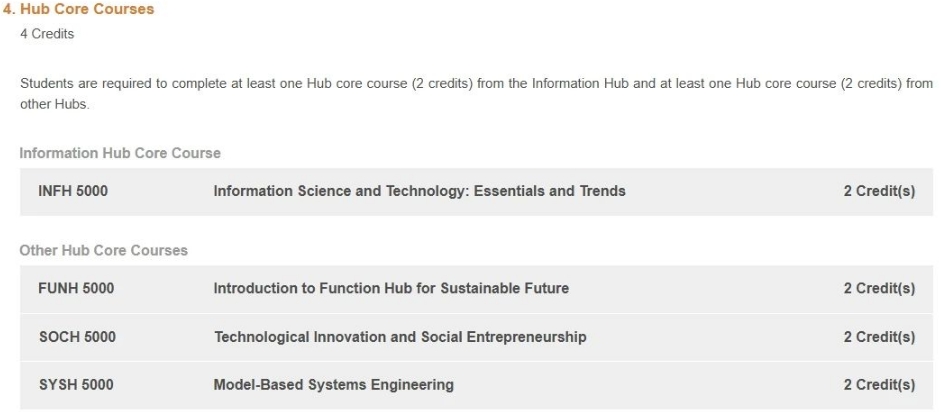The width and height of the screenshot is (941, 412).
Task: Open the SOCH 5000 course code
Action: [x=77, y=337]
